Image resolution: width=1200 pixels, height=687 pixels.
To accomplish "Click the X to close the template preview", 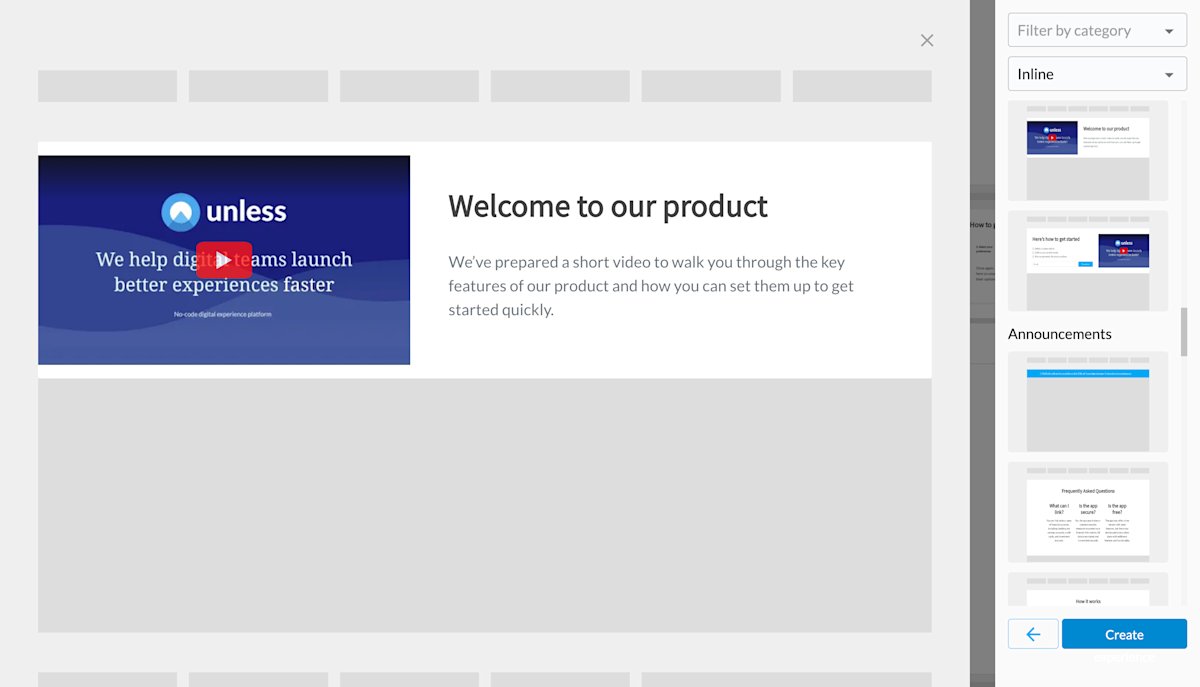I will coord(926,40).
